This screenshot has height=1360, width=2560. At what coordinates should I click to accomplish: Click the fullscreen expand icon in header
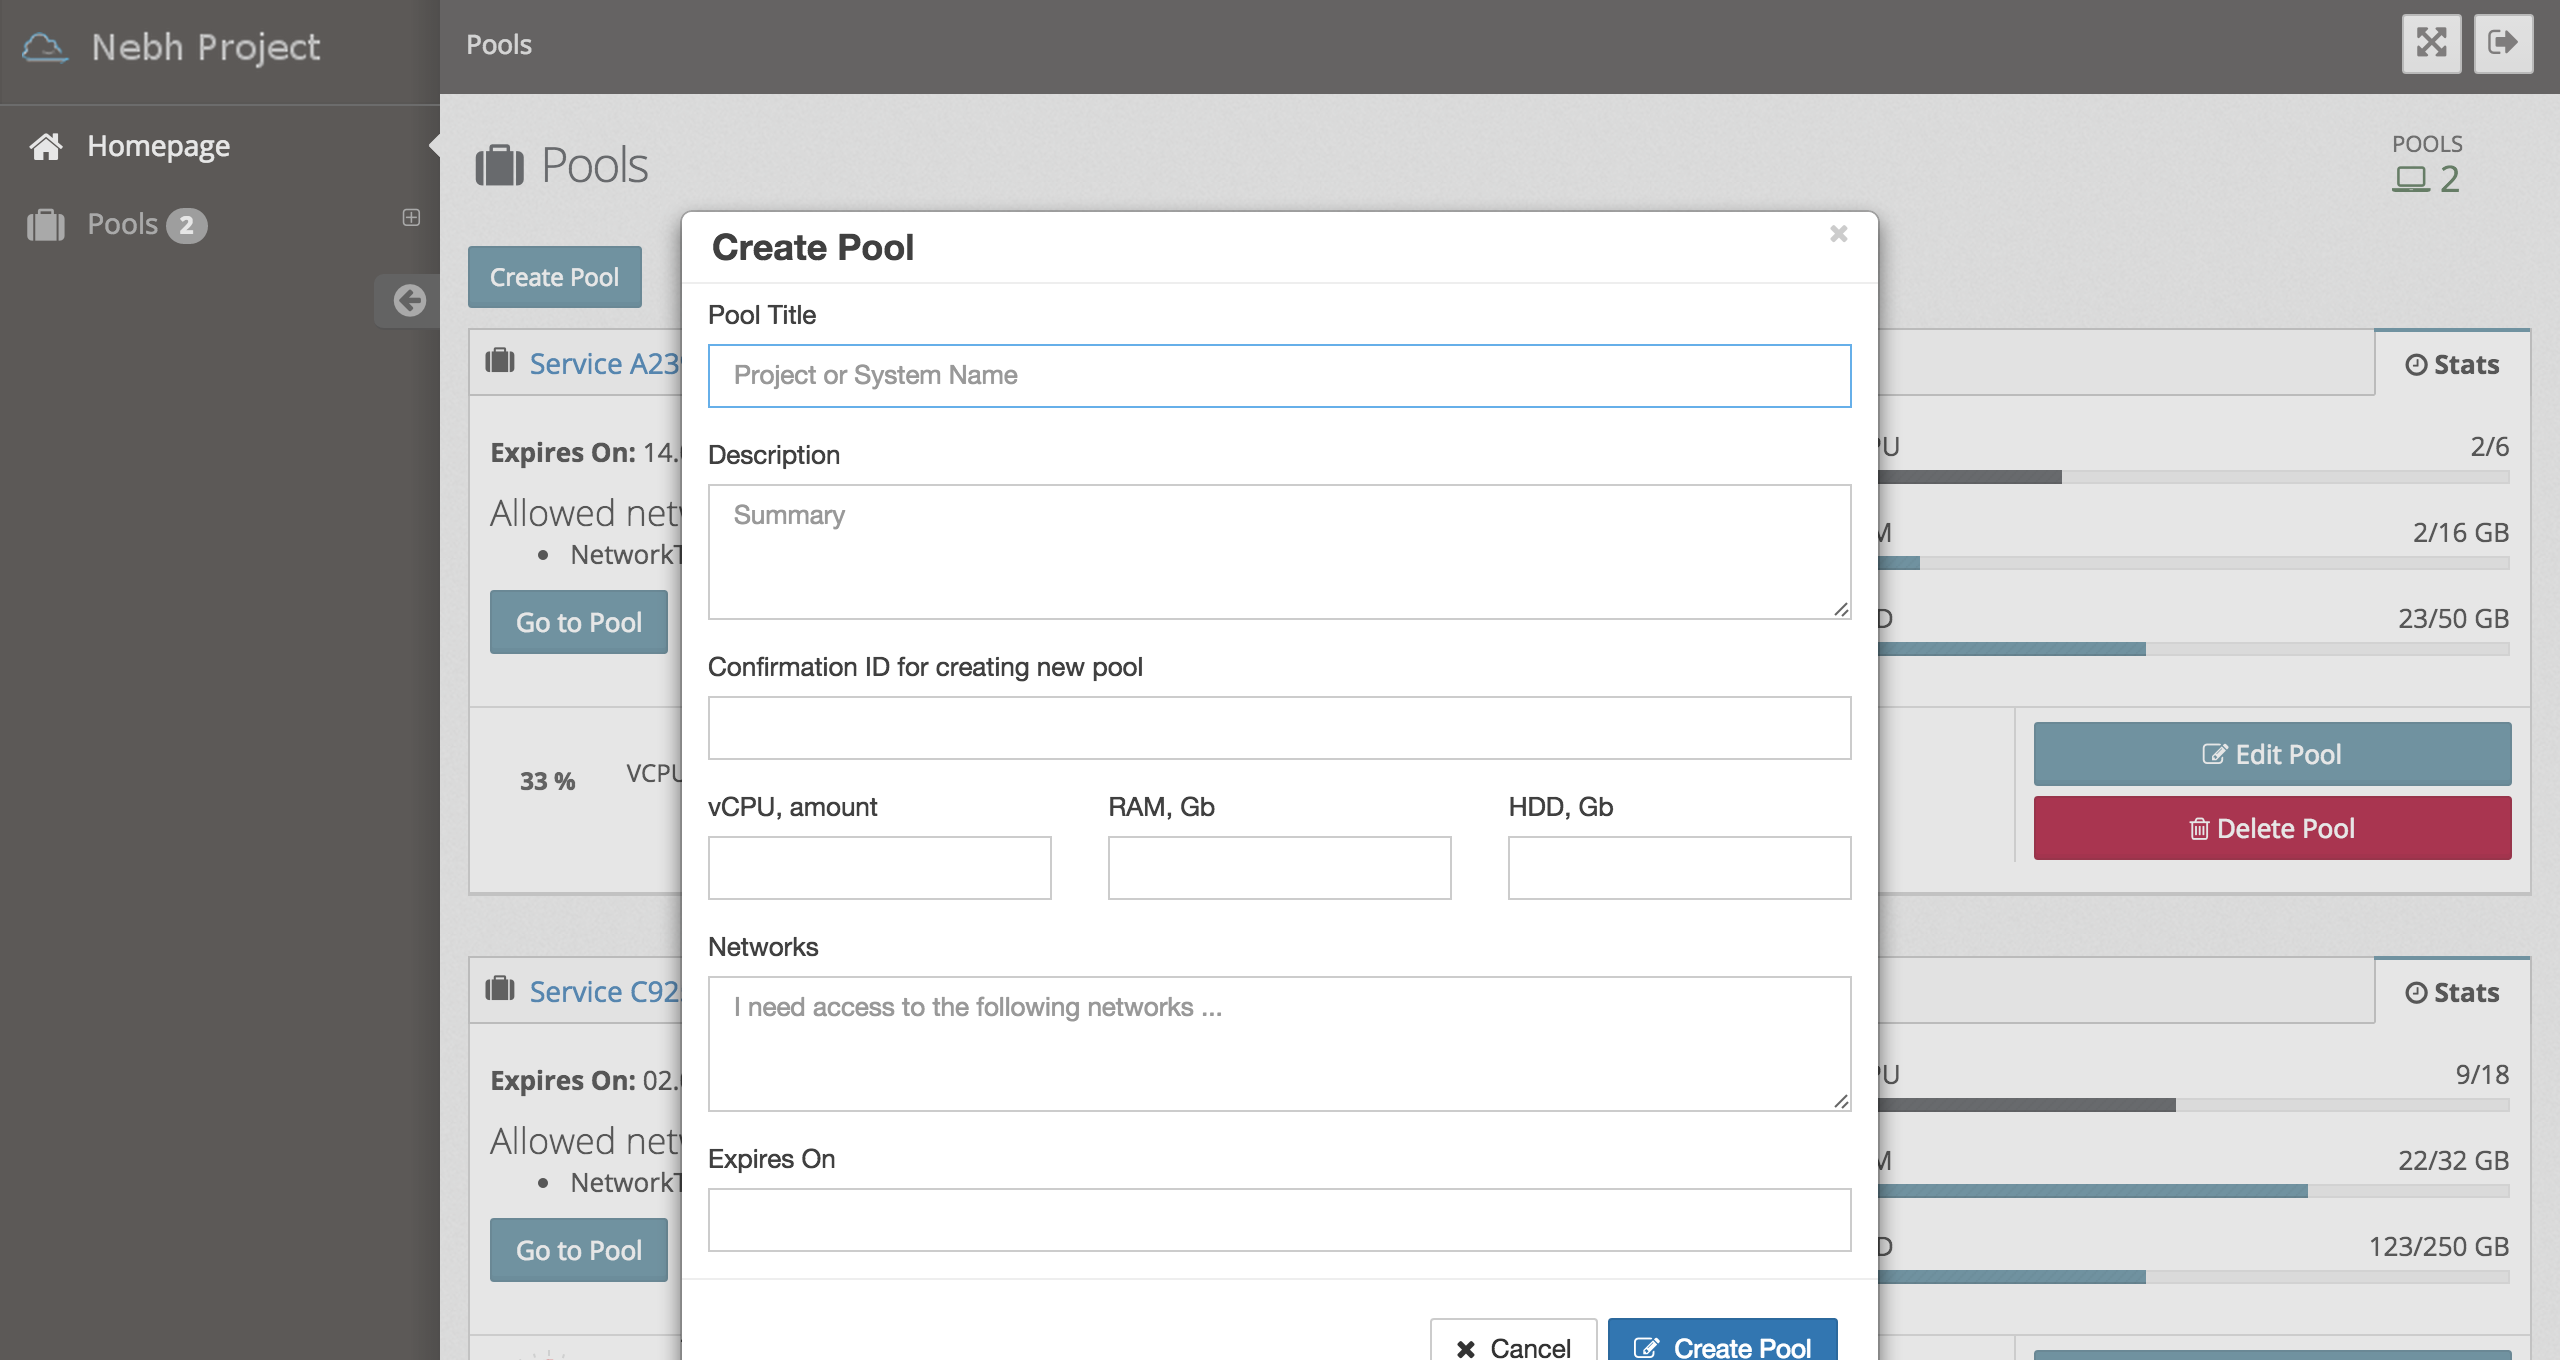(x=2431, y=43)
